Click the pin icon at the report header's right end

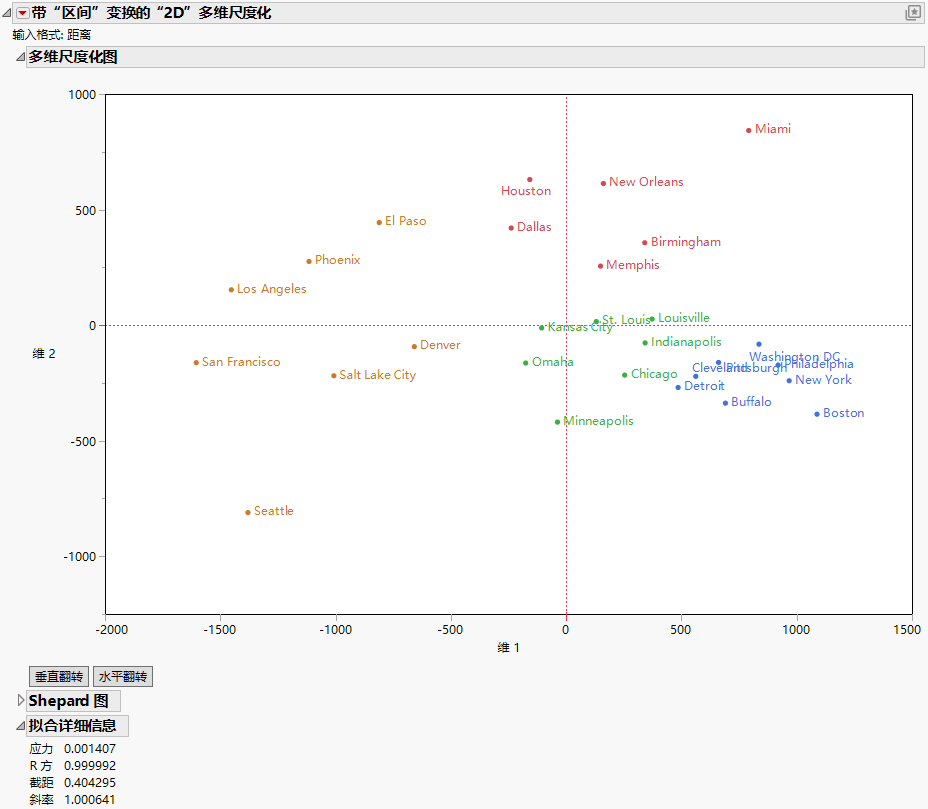(913, 13)
